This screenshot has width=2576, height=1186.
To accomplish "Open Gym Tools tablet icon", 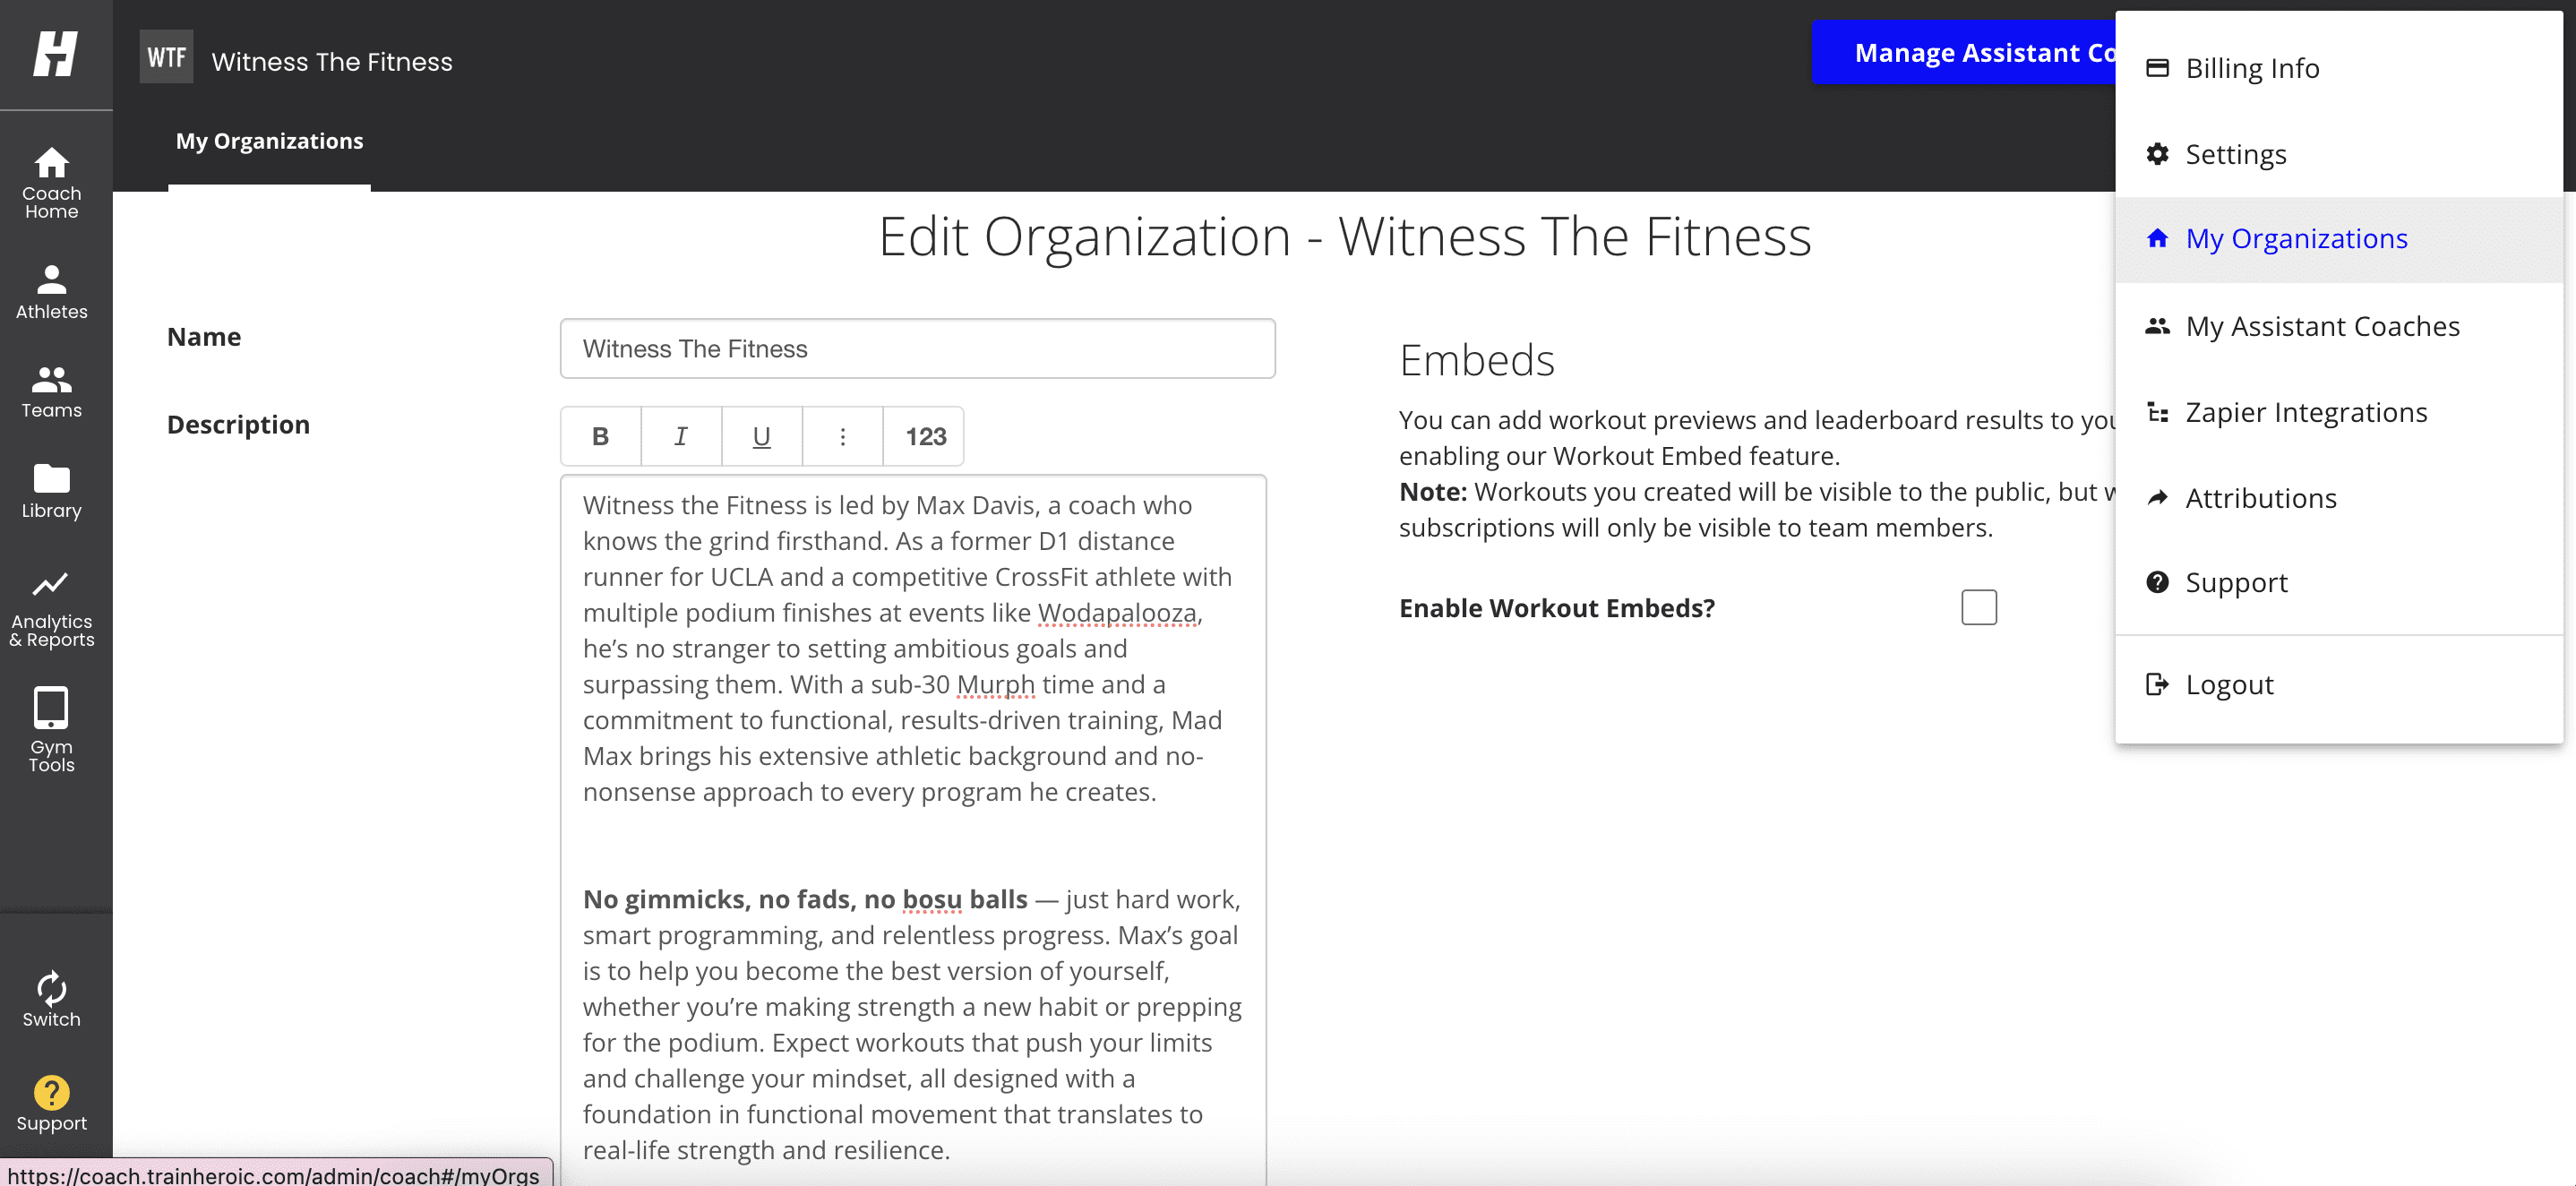I will point(51,728).
